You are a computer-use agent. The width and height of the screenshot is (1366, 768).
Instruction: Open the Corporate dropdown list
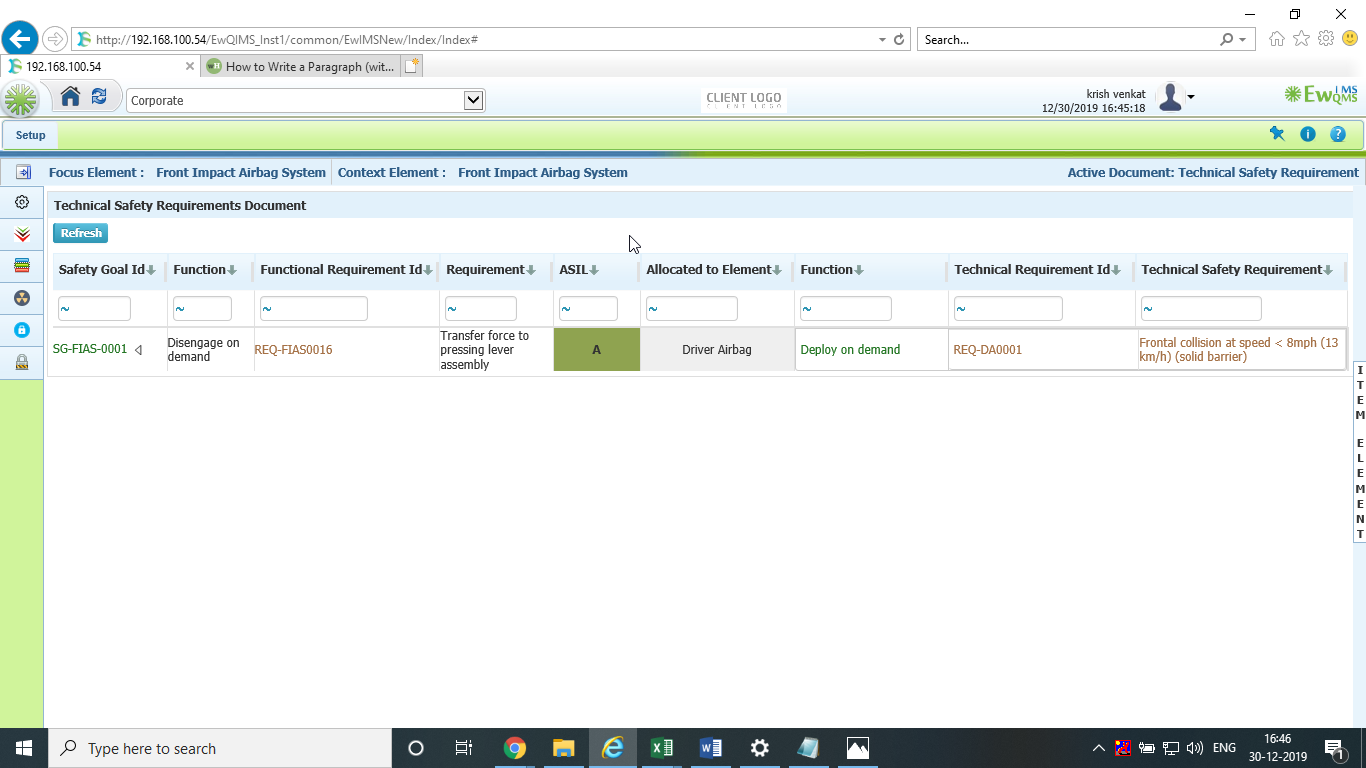tap(474, 100)
